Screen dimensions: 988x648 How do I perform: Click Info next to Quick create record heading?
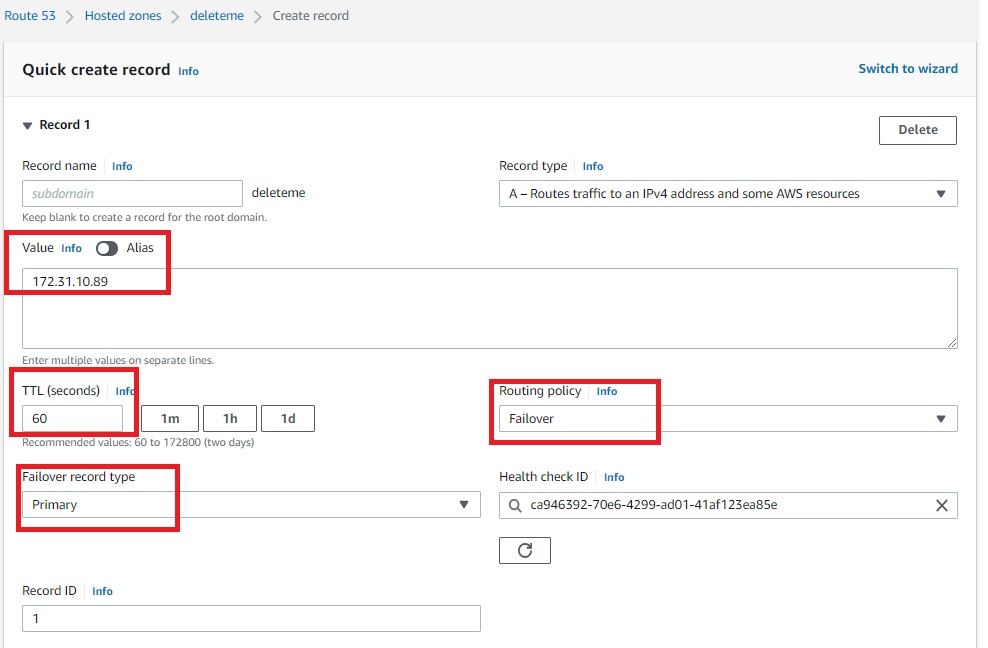click(188, 70)
